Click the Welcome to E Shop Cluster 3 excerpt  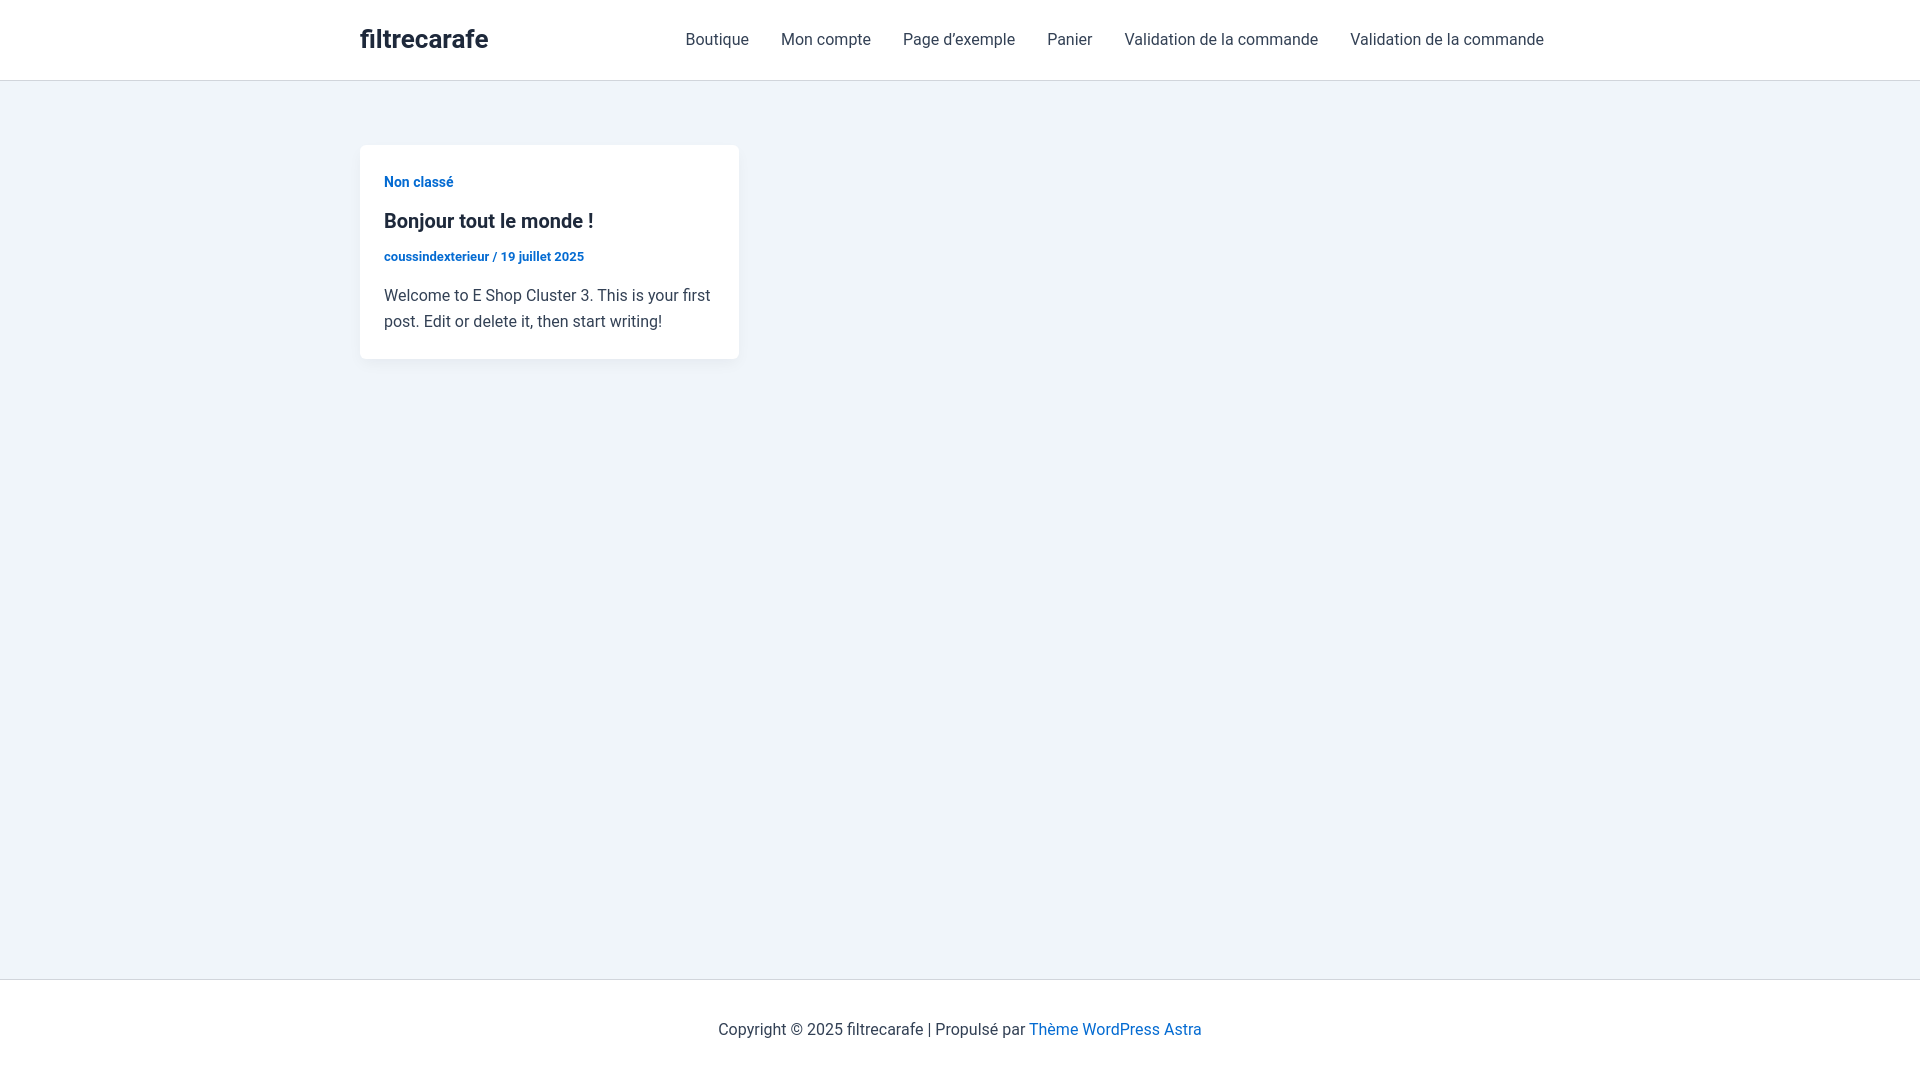(548, 309)
